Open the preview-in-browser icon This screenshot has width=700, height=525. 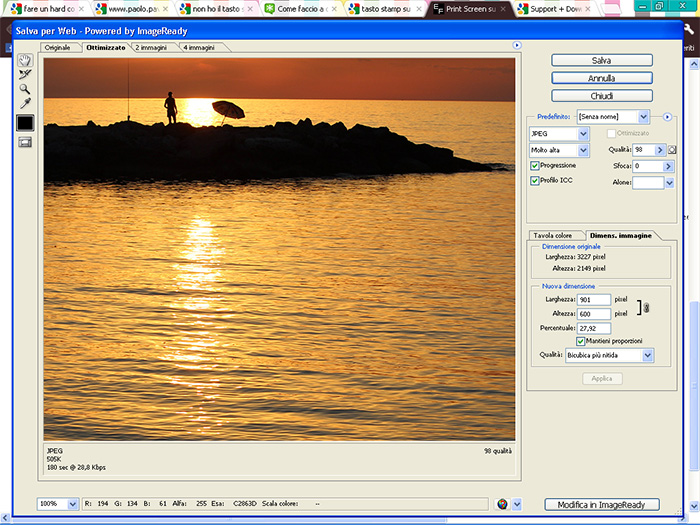[x=502, y=504]
